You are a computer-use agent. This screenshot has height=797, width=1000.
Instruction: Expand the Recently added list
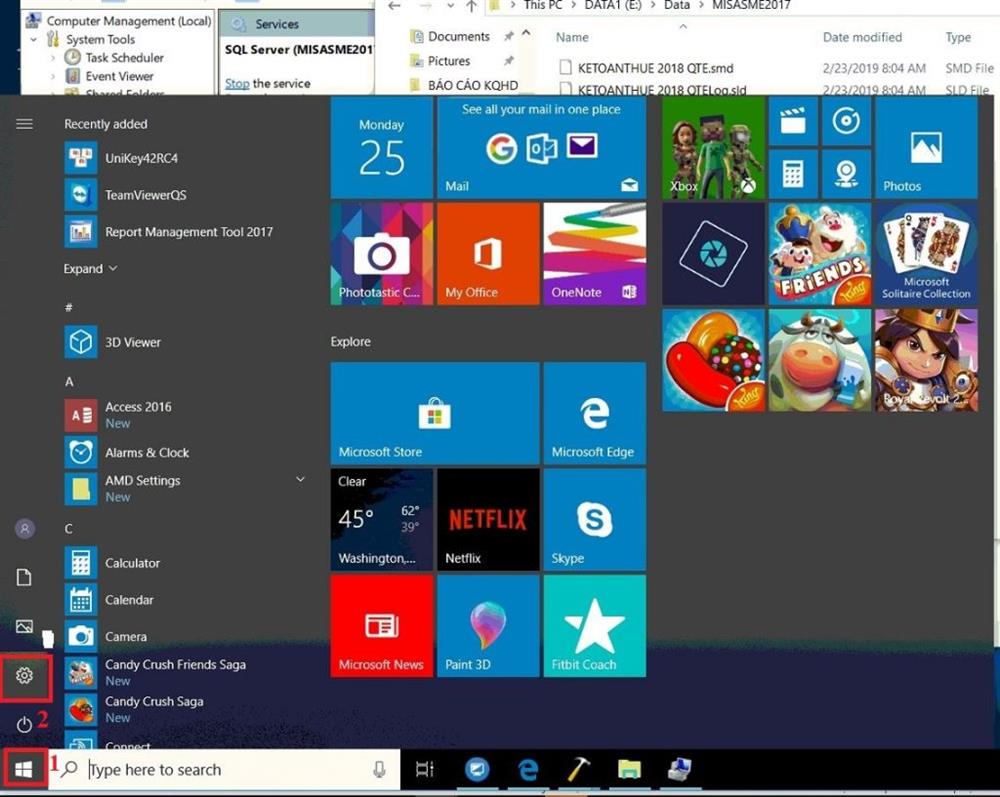tap(90, 269)
